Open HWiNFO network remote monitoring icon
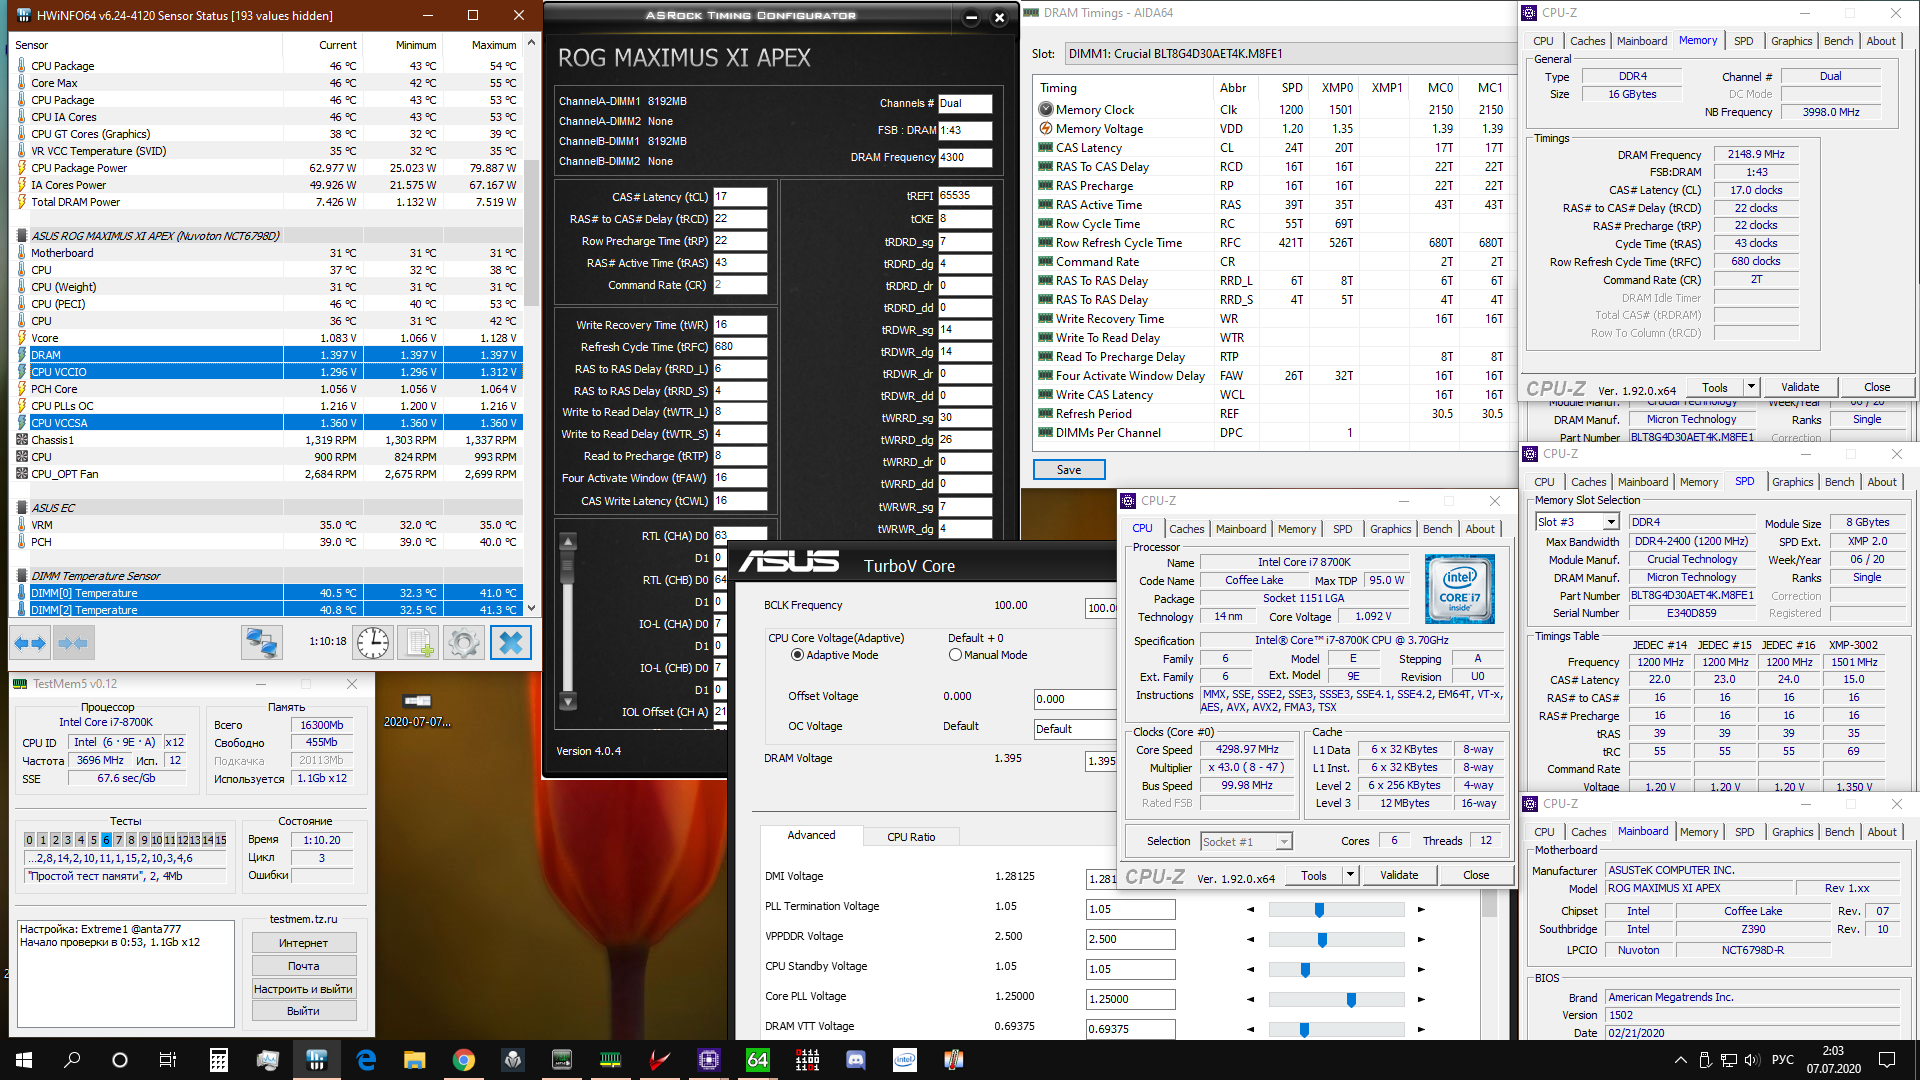 [262, 643]
